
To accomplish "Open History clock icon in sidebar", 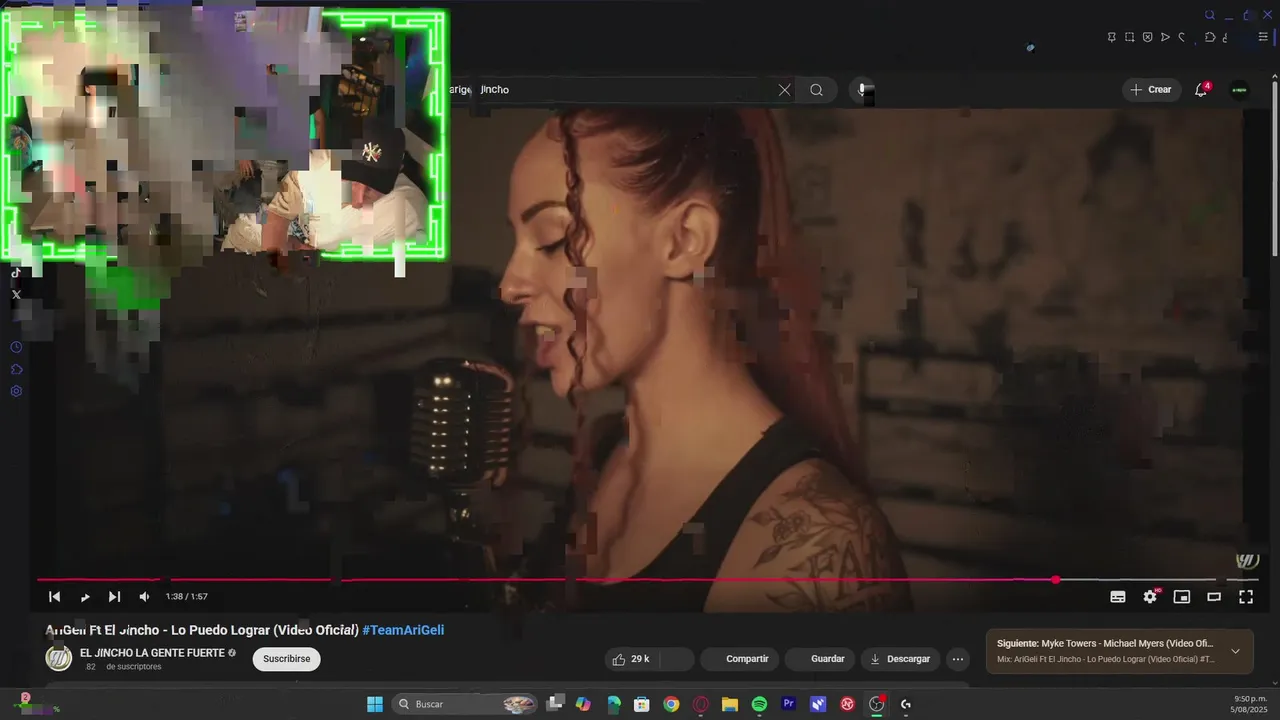I will 16,347.
